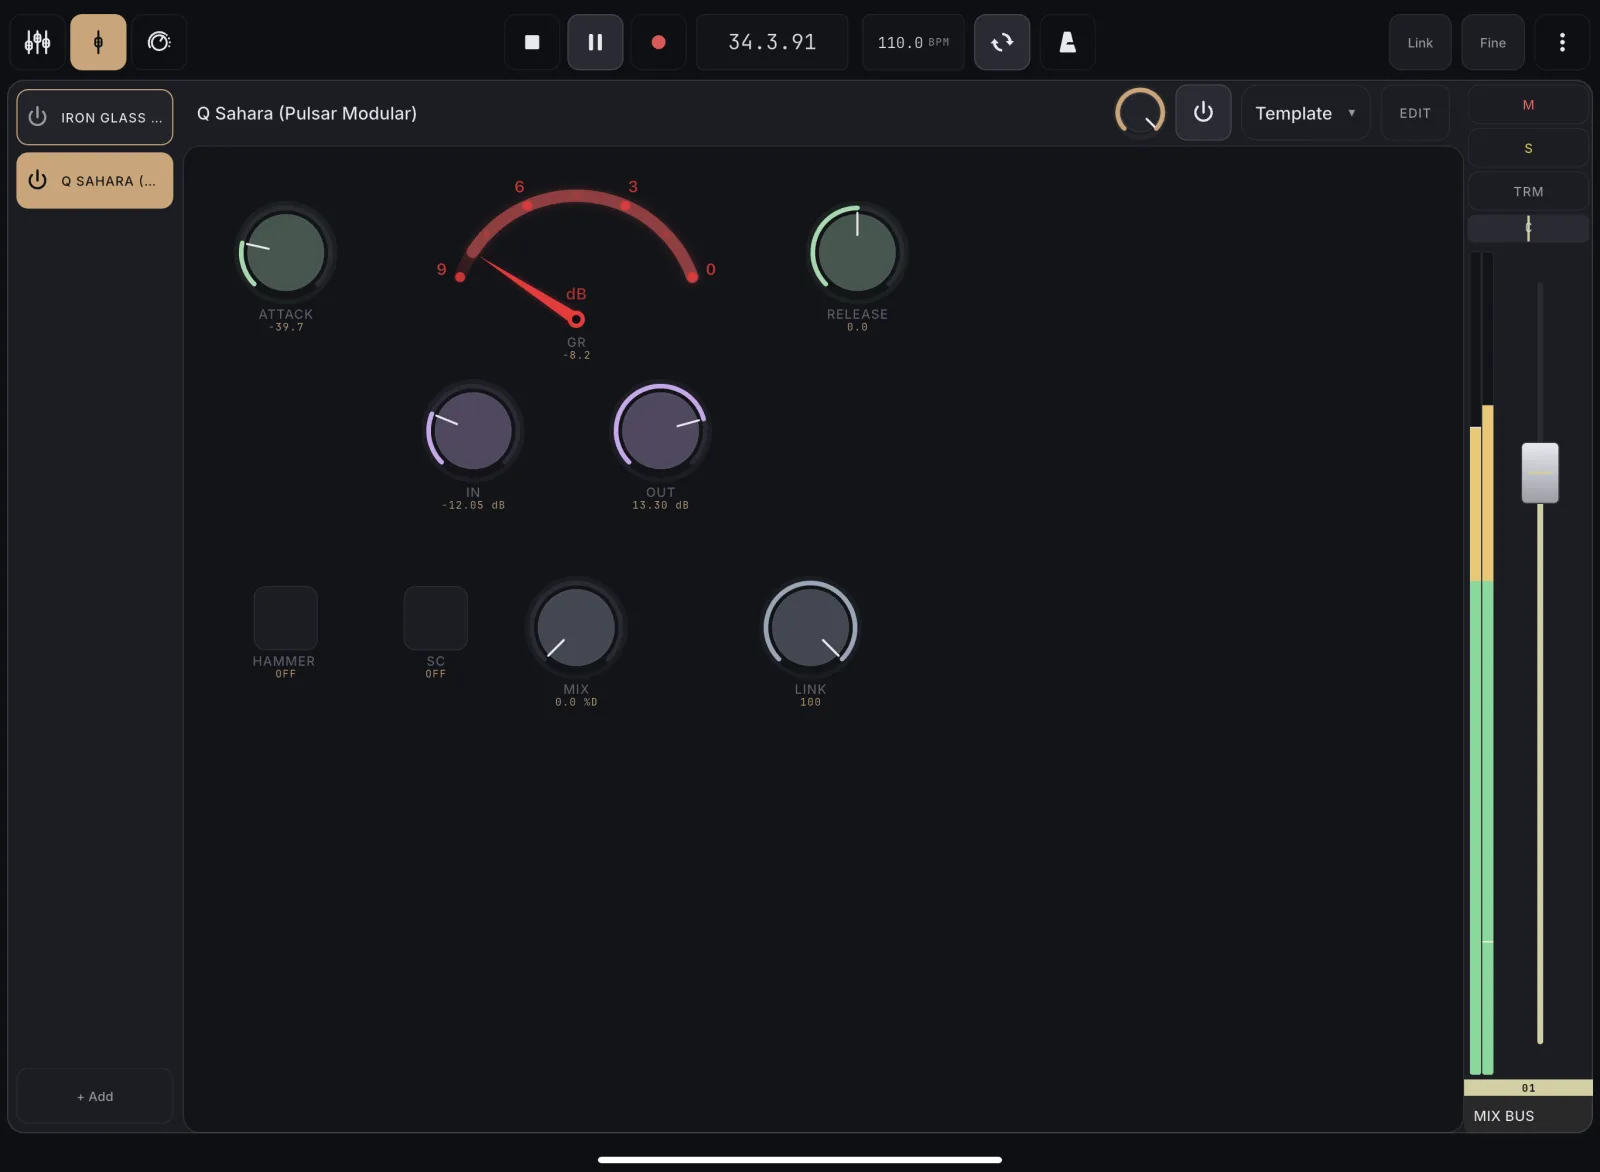This screenshot has height=1172, width=1600.
Task: Adjust the orange ring knob in header
Action: 1140,112
